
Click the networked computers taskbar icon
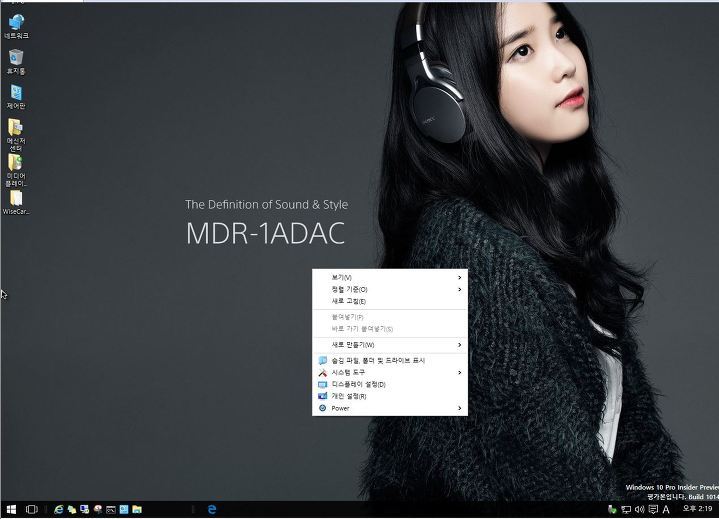click(x=84, y=509)
